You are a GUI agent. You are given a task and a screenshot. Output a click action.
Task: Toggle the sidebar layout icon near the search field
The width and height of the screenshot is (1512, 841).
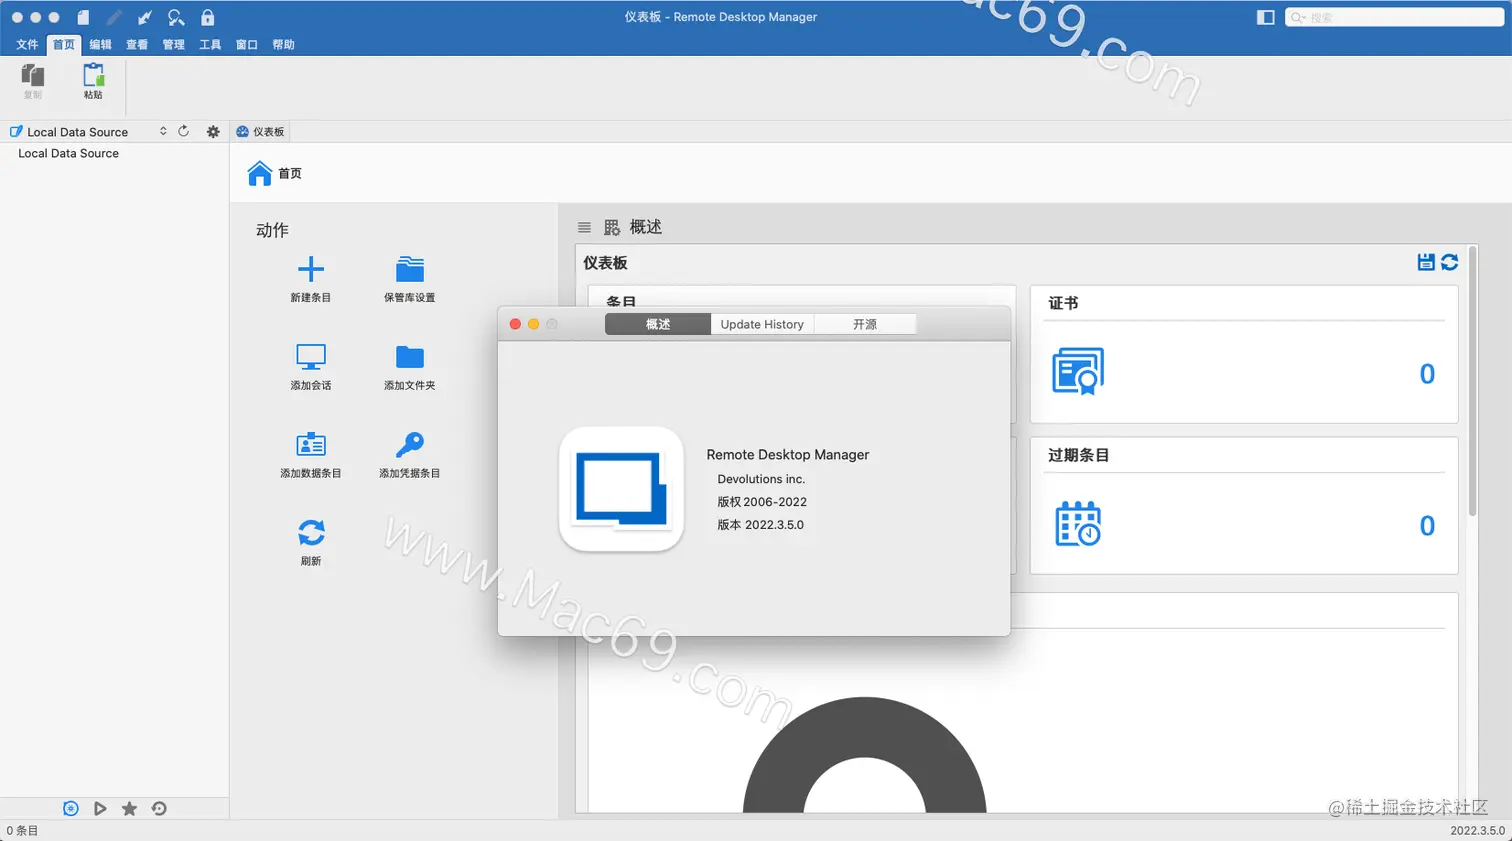click(1265, 17)
